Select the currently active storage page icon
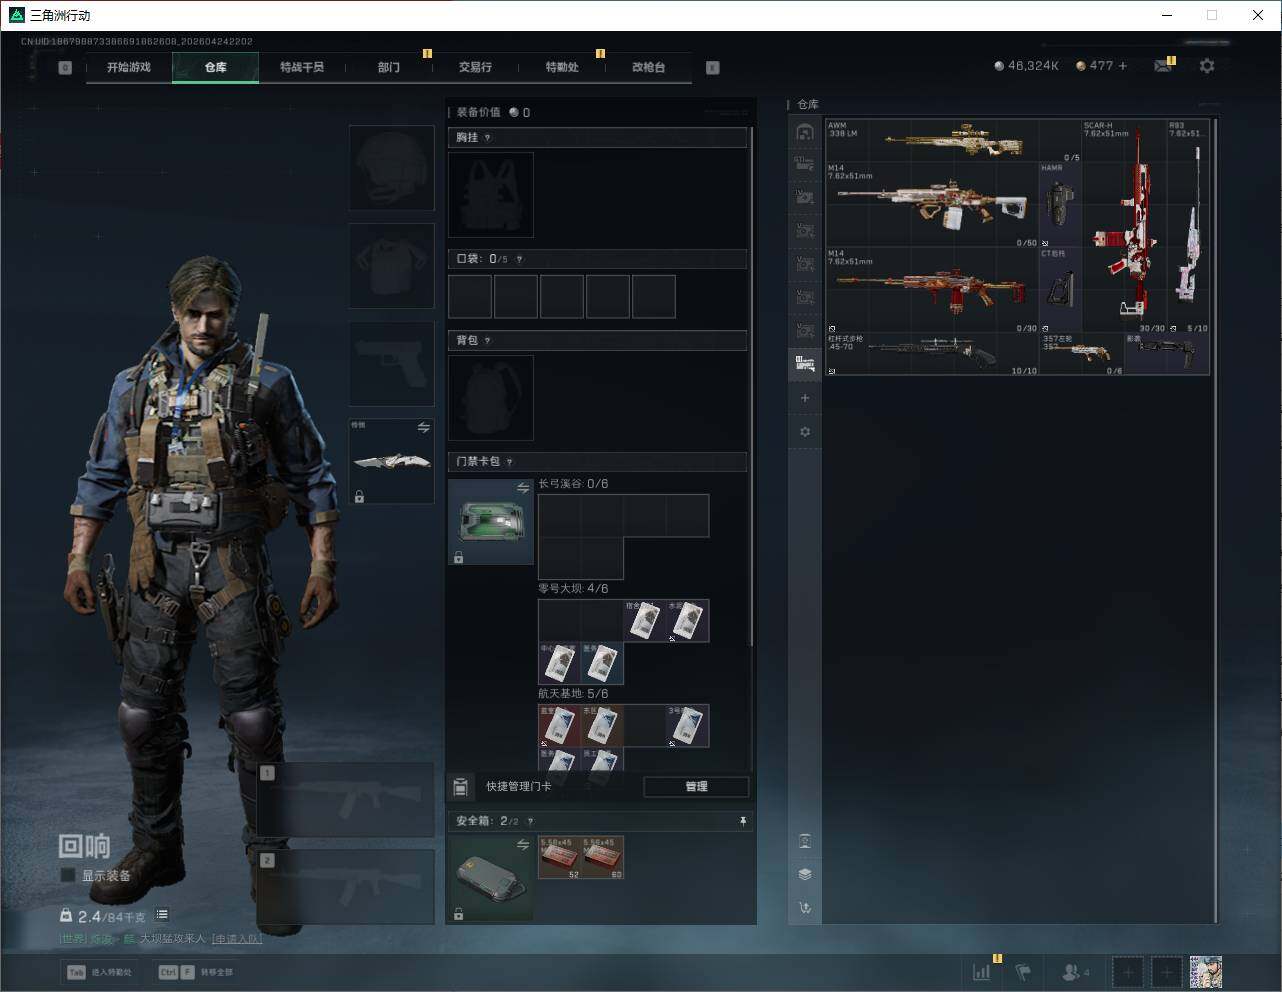This screenshot has width=1282, height=992. click(x=805, y=364)
